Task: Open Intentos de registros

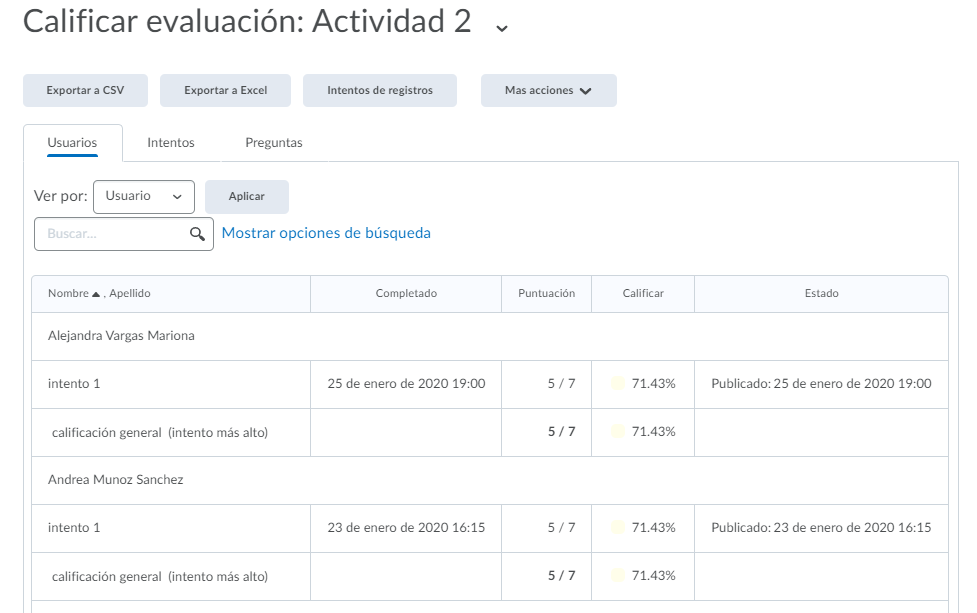Action: pyautogui.click(x=380, y=90)
